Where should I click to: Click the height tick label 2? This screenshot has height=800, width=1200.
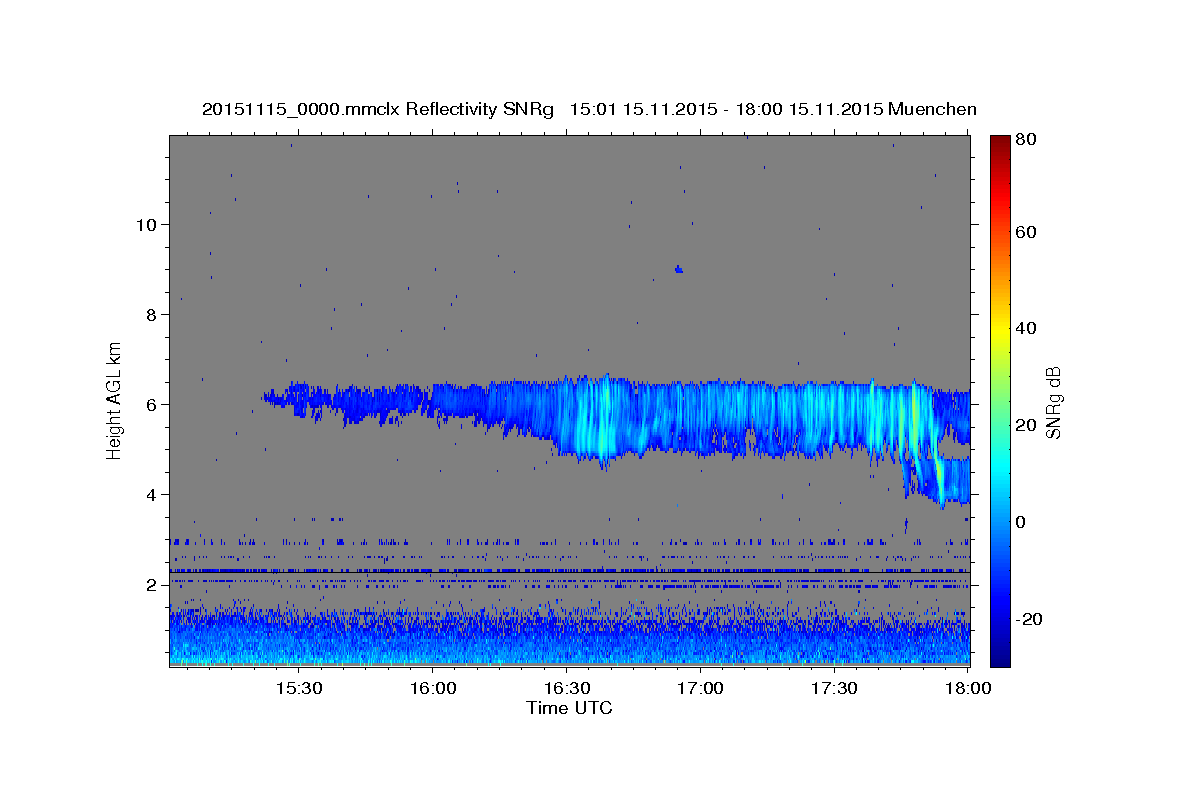pos(149,584)
